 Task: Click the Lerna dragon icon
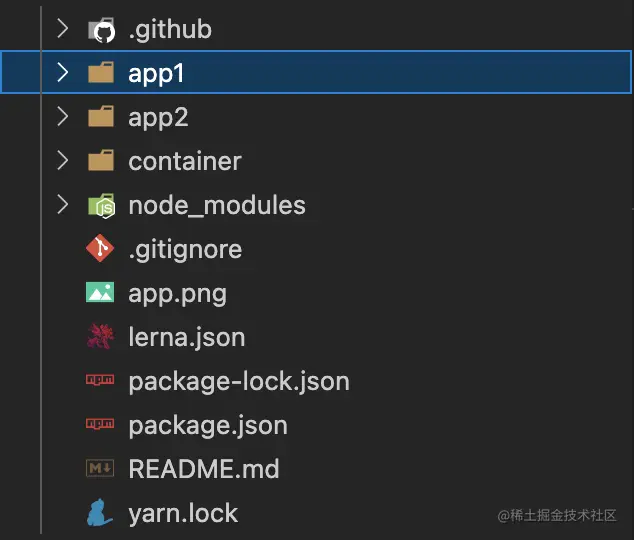(x=101, y=337)
